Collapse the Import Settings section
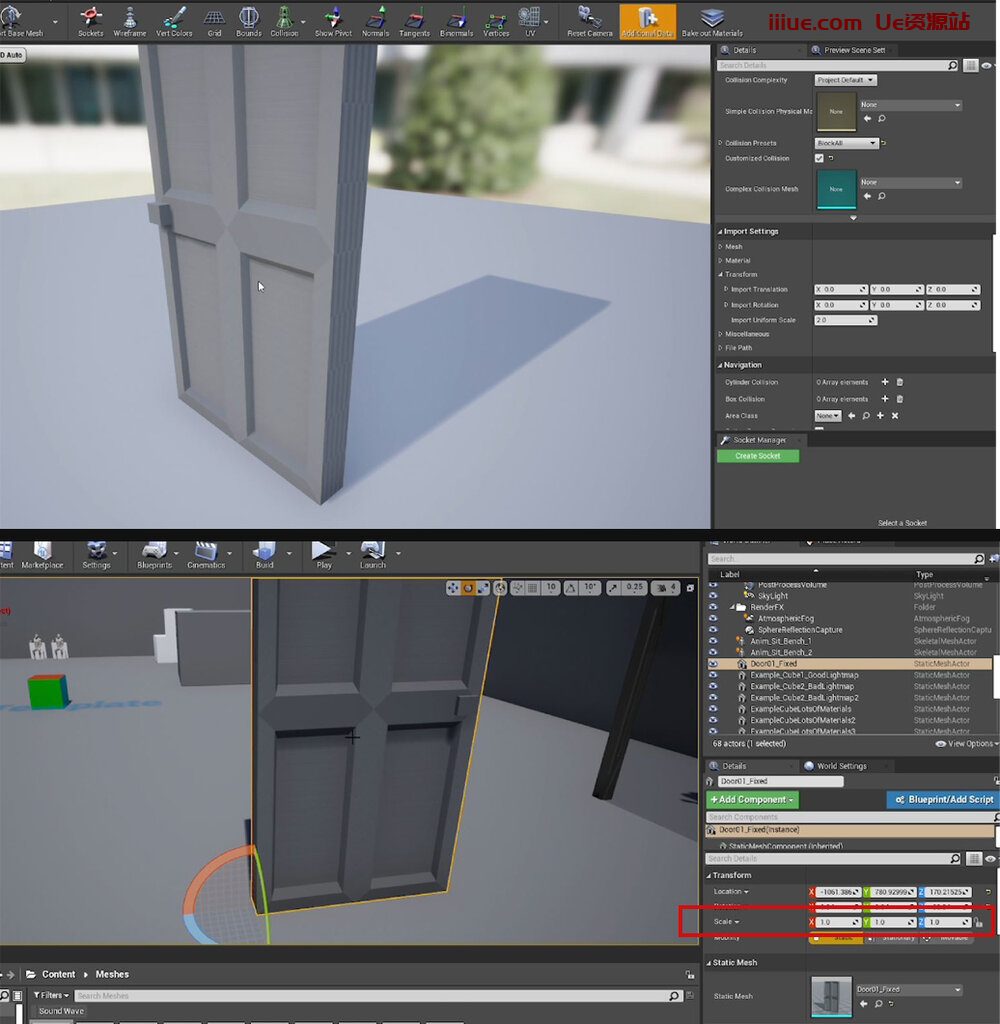 point(719,231)
